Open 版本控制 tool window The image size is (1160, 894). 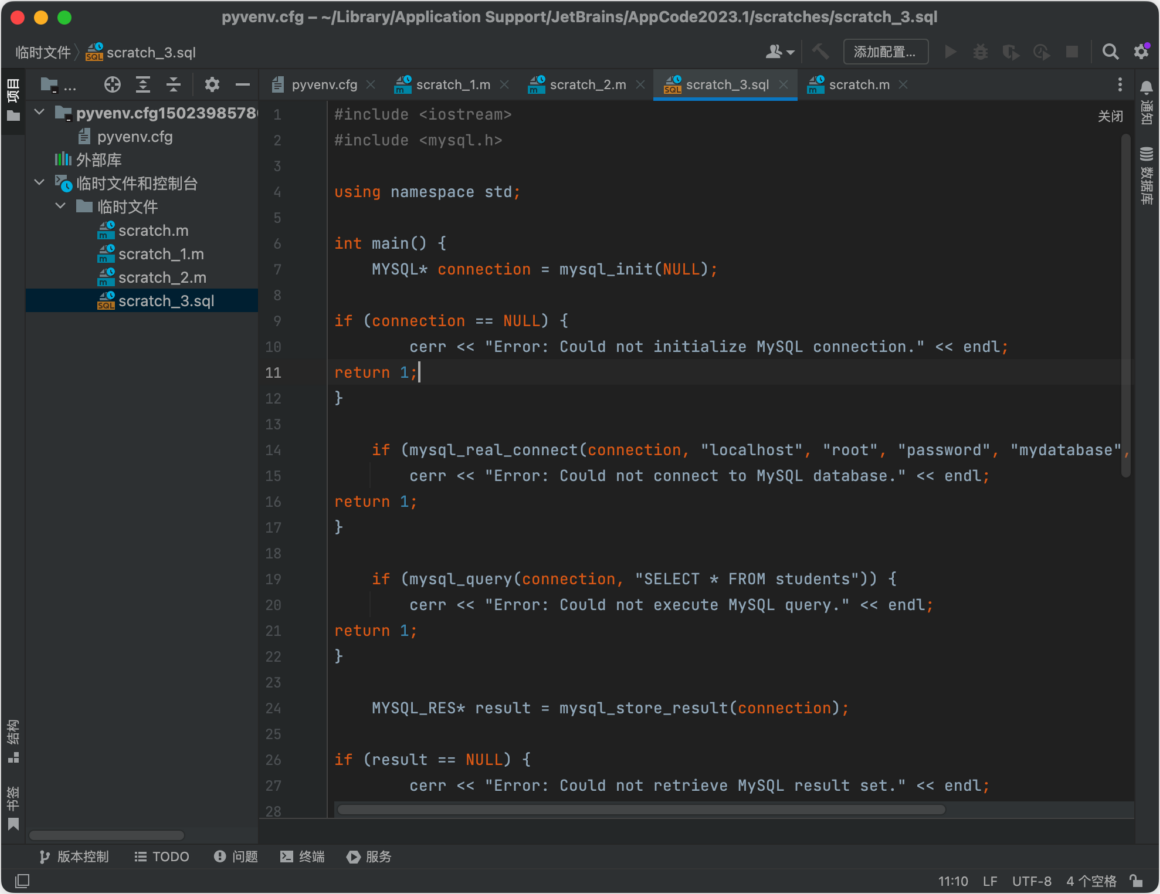(x=74, y=857)
